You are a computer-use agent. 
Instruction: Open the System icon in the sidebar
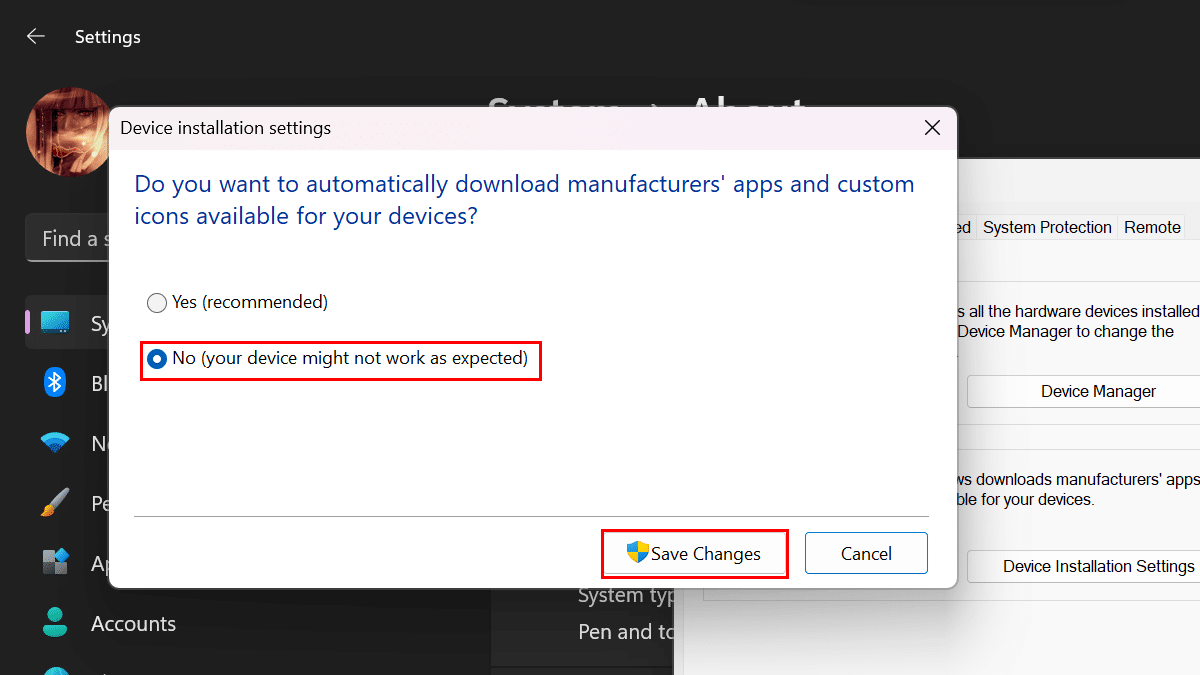[x=54, y=323]
